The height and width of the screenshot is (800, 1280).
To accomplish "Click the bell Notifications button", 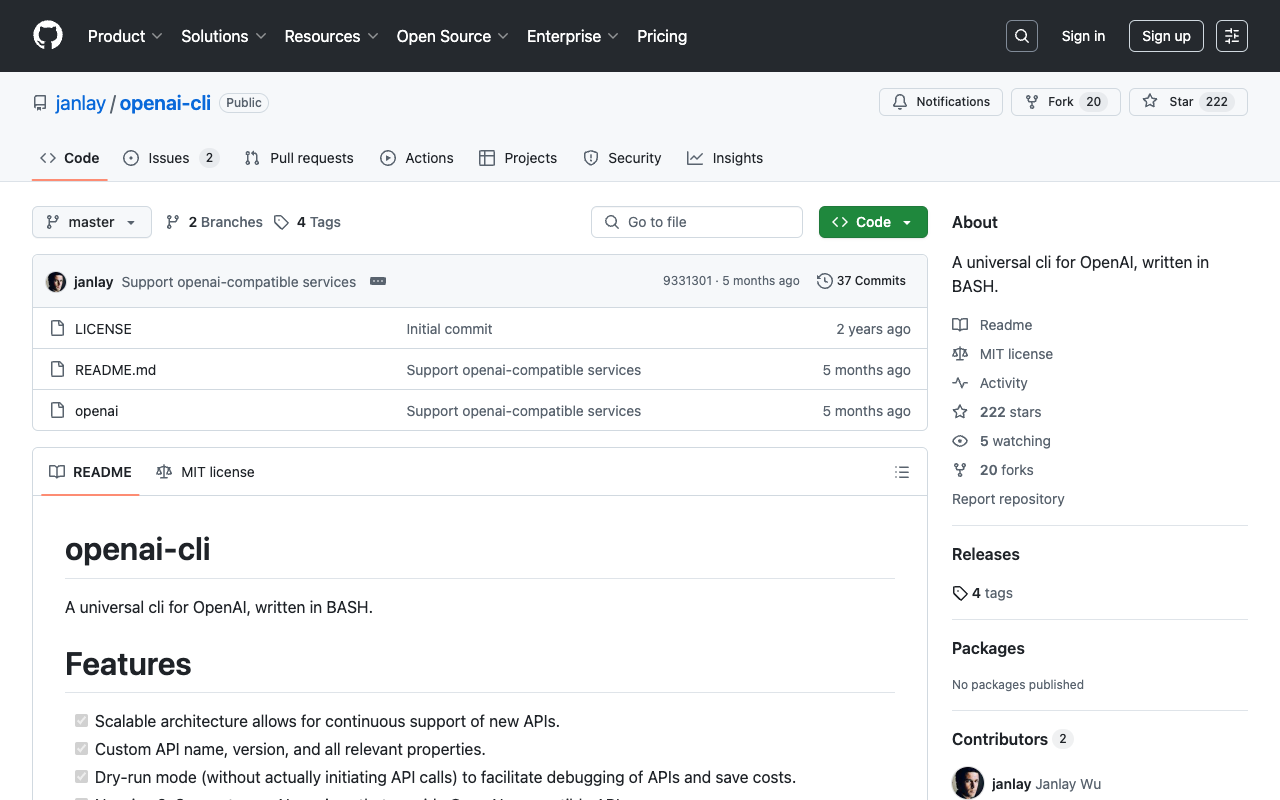I will 941,102.
